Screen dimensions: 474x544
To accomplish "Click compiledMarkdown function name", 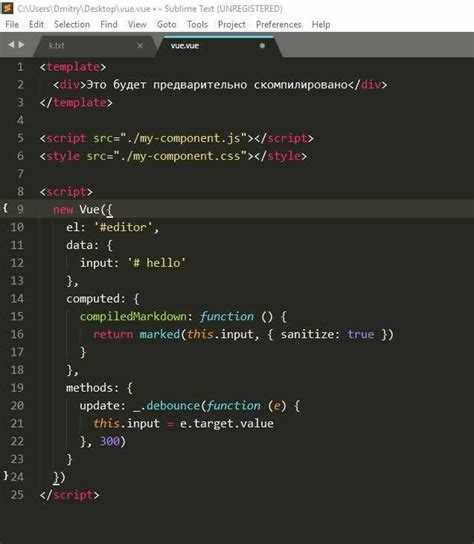I will click(x=133, y=316).
